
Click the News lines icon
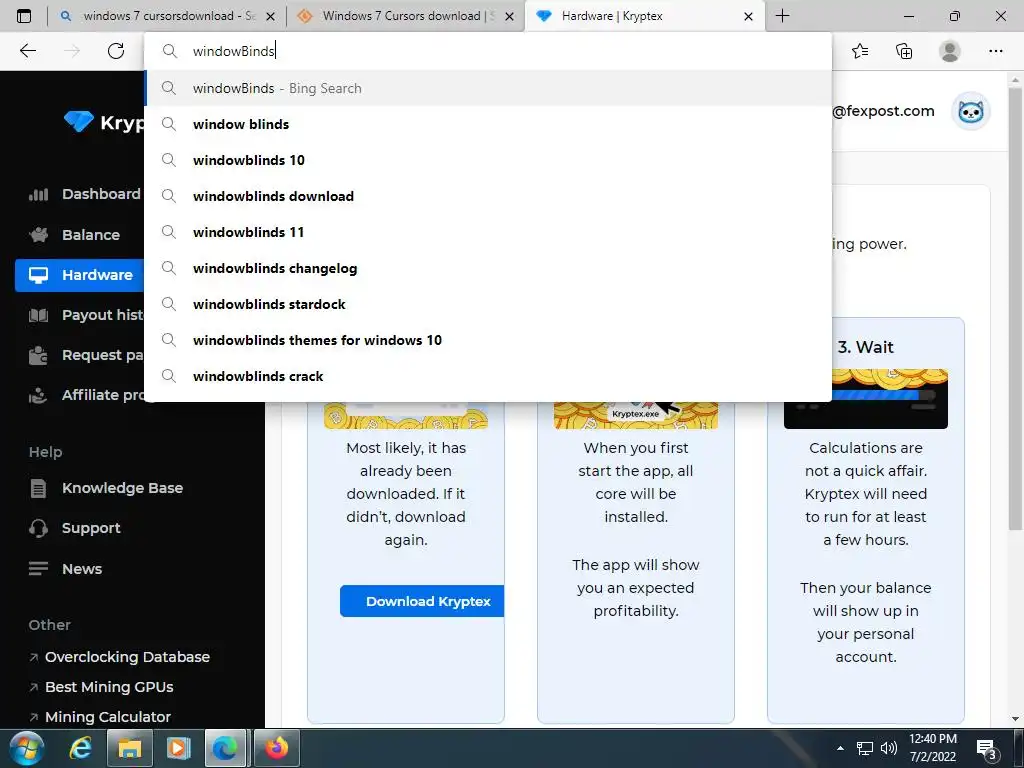click(39, 569)
